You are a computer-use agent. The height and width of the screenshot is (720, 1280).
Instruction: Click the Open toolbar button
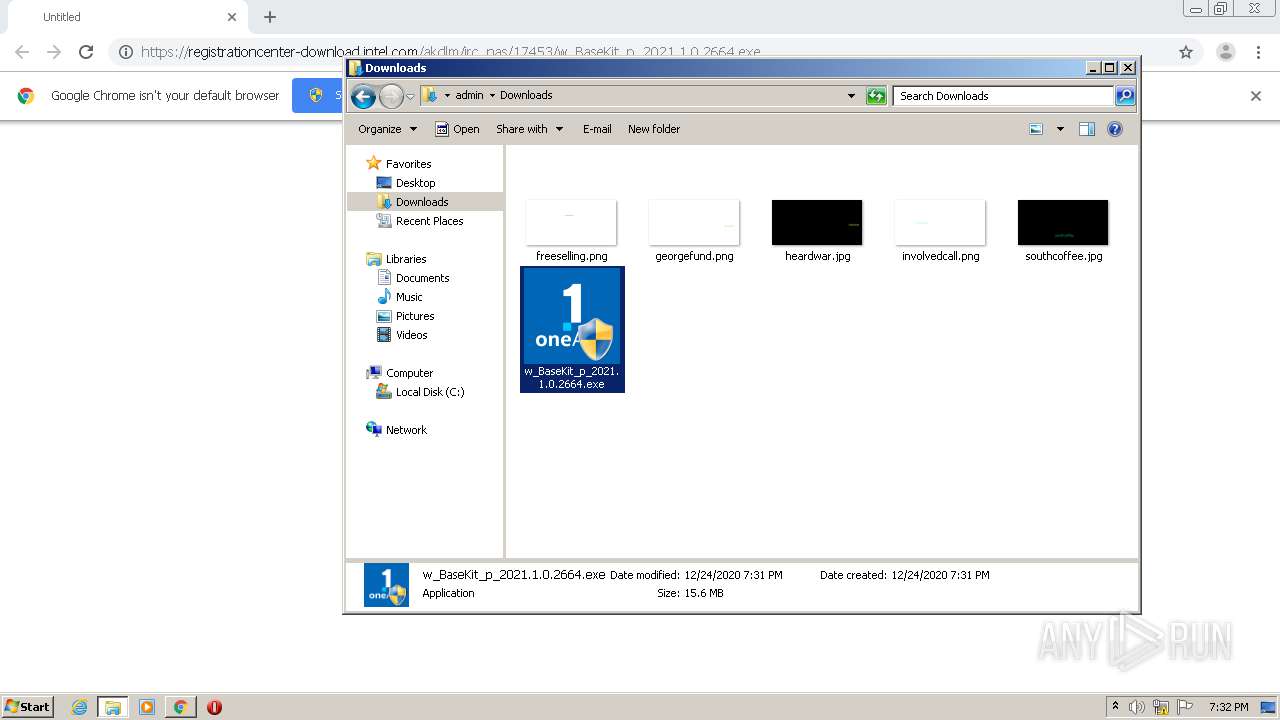pos(457,129)
